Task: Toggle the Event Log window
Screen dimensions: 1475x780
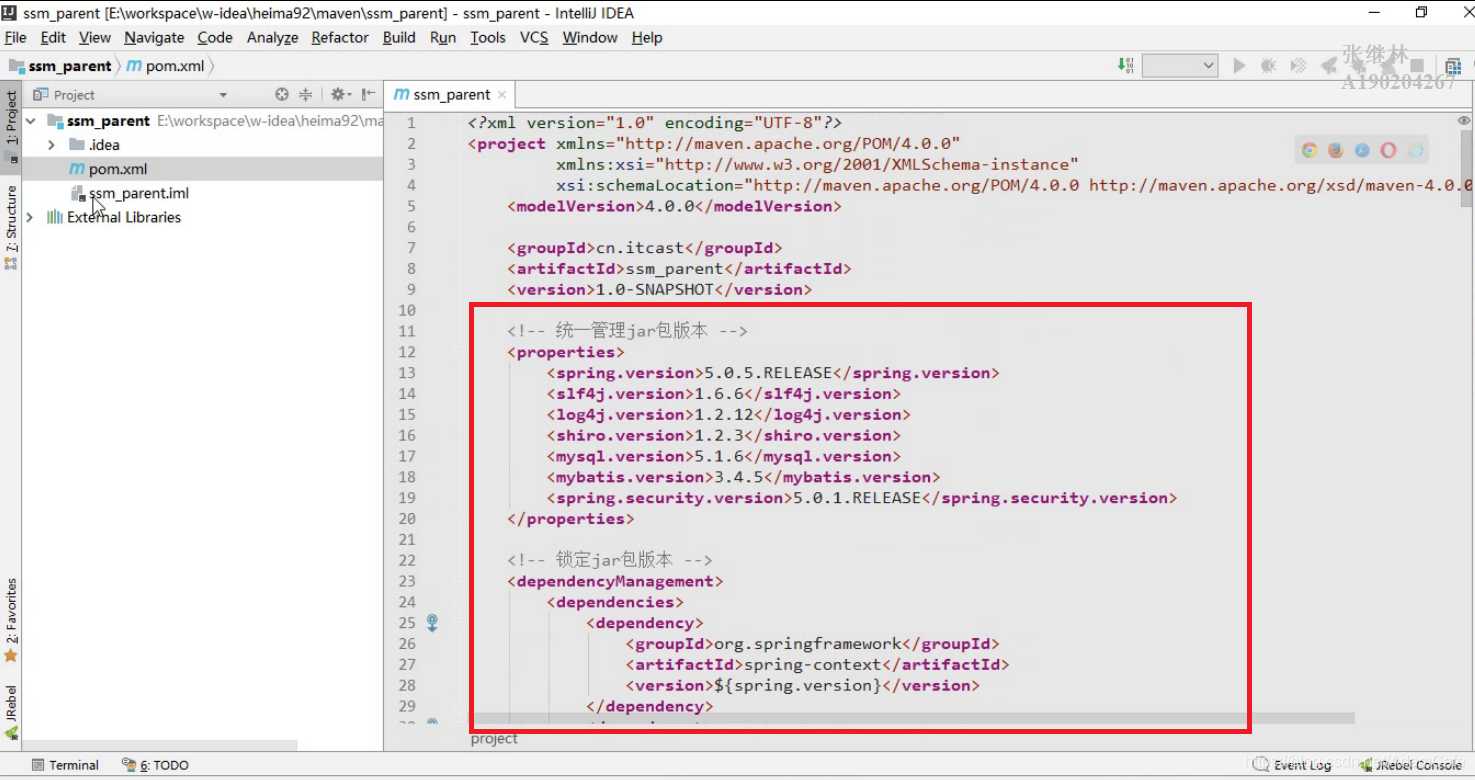Action: pos(1292,765)
